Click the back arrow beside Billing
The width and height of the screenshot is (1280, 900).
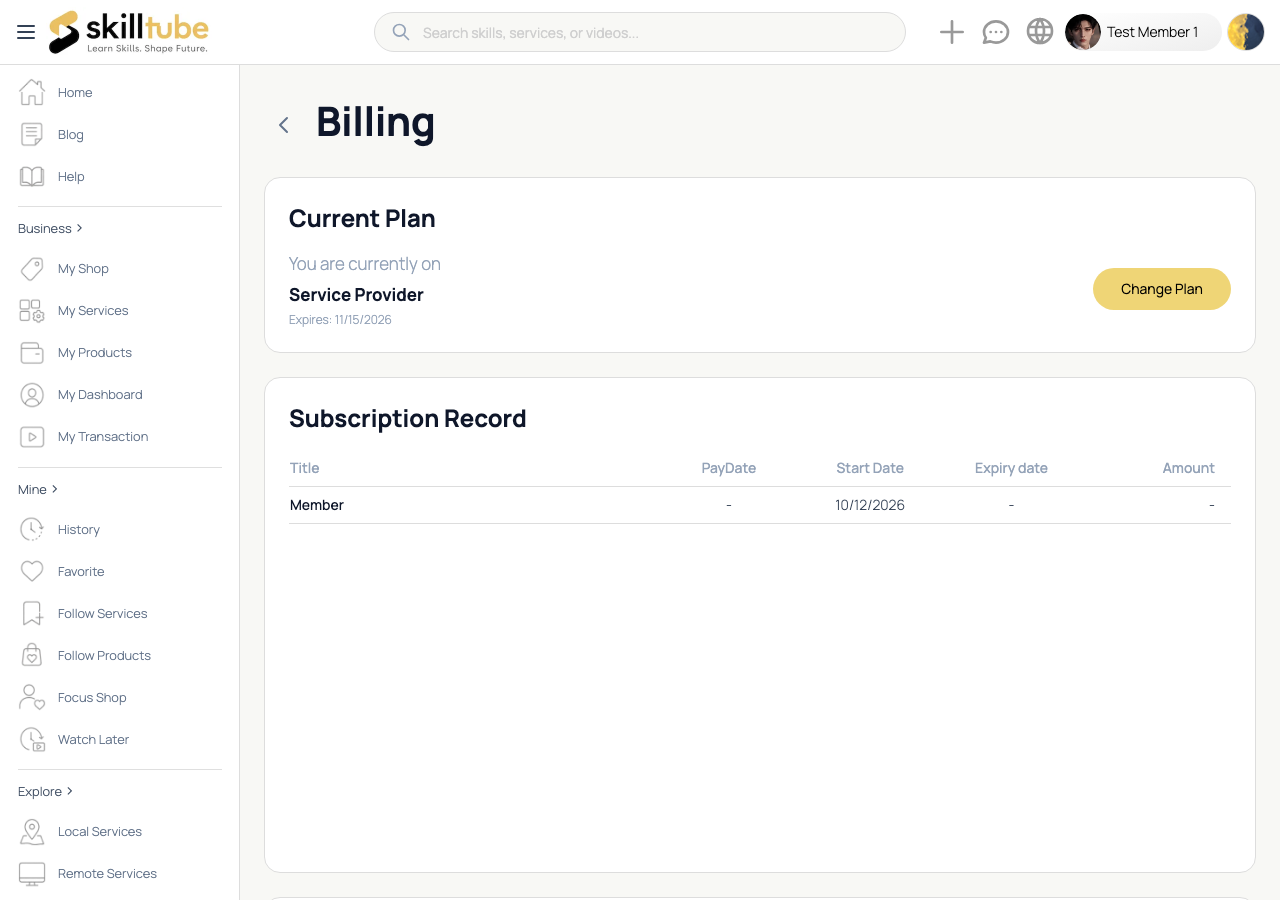point(284,125)
